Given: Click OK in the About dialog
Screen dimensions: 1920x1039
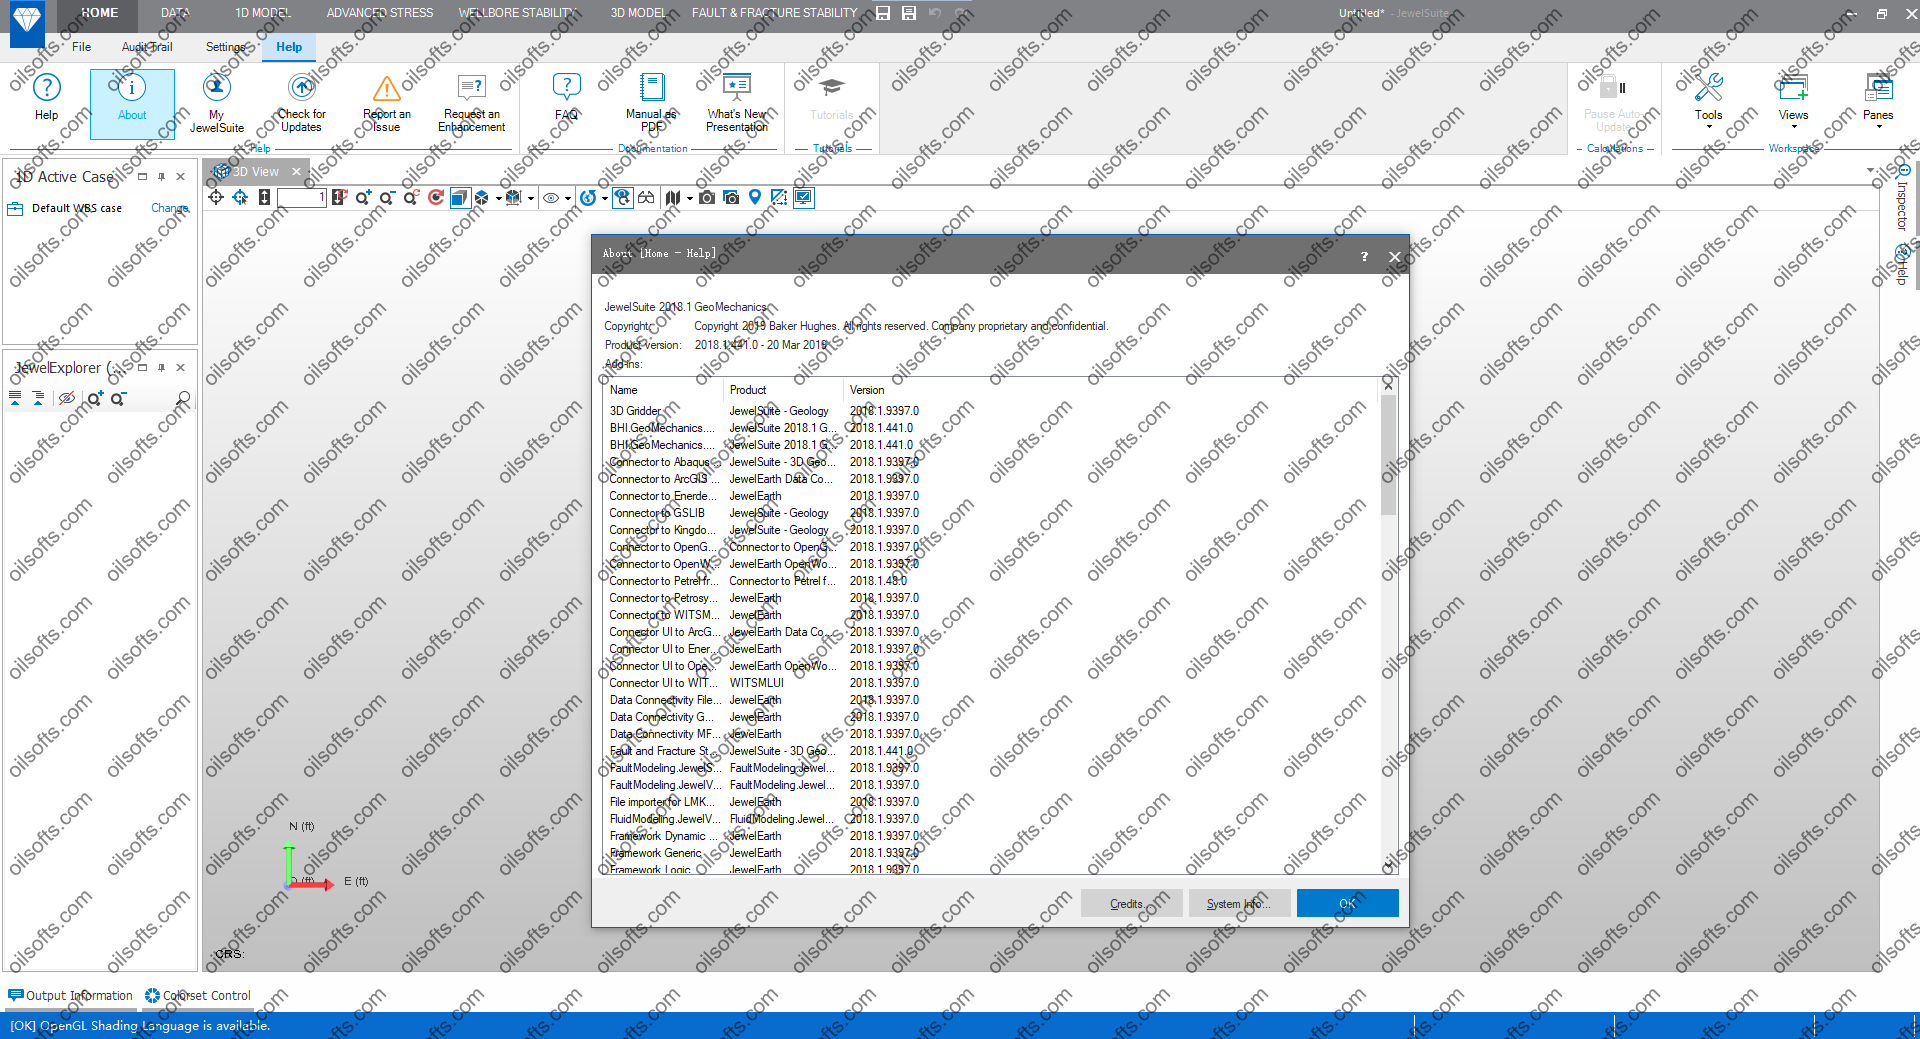Looking at the screenshot, I should pyautogui.click(x=1347, y=903).
